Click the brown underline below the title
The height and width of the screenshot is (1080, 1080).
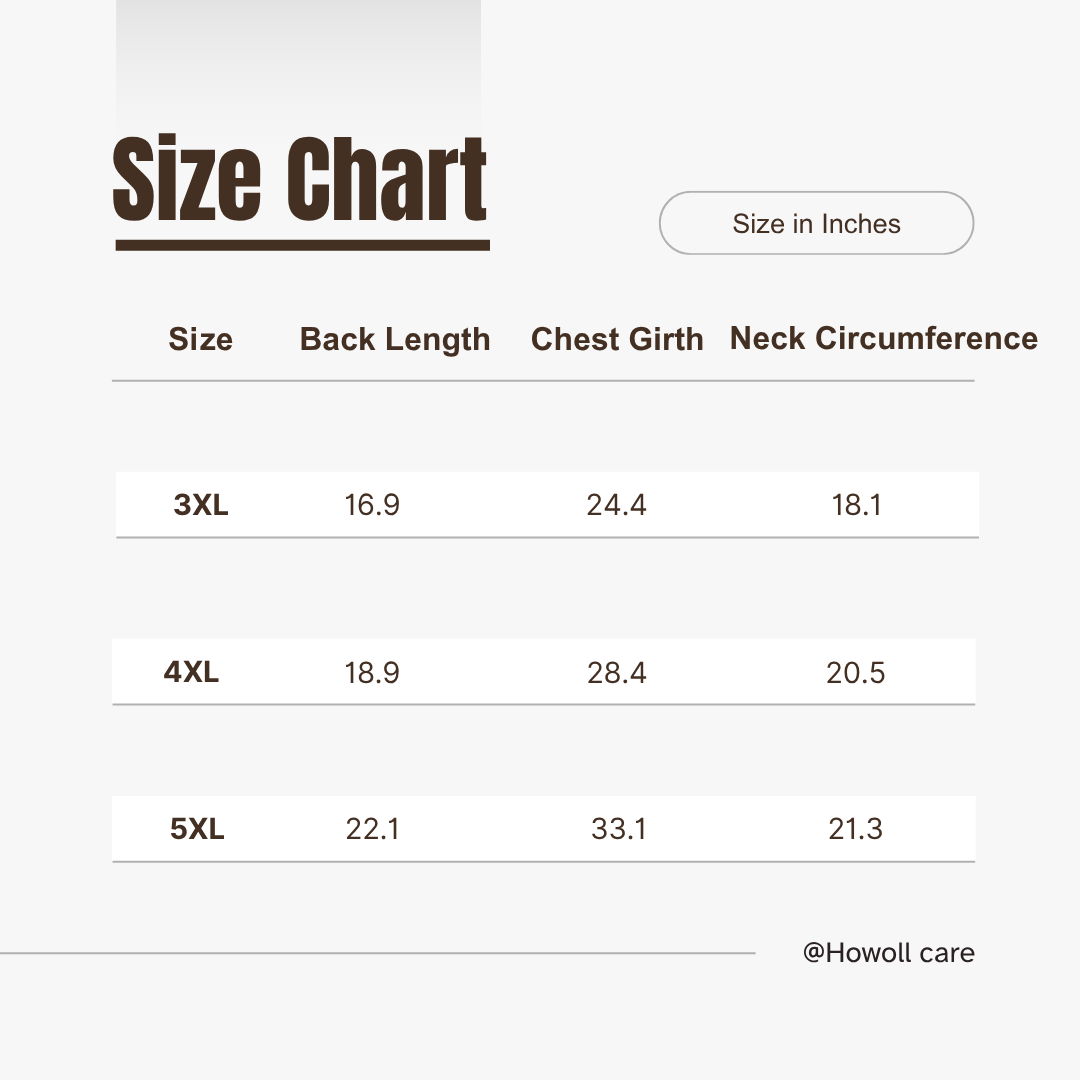[302, 245]
